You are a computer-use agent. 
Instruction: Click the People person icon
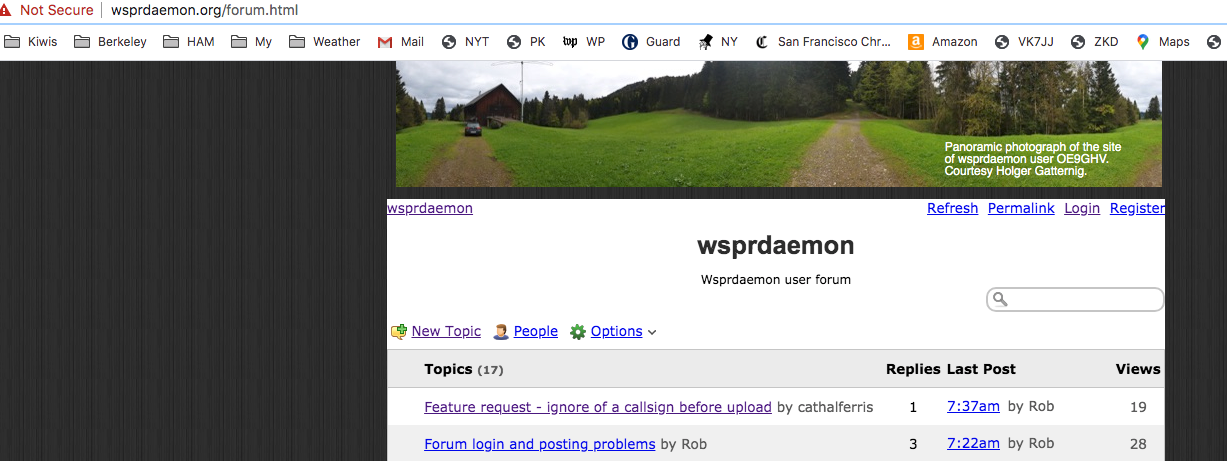tap(501, 331)
